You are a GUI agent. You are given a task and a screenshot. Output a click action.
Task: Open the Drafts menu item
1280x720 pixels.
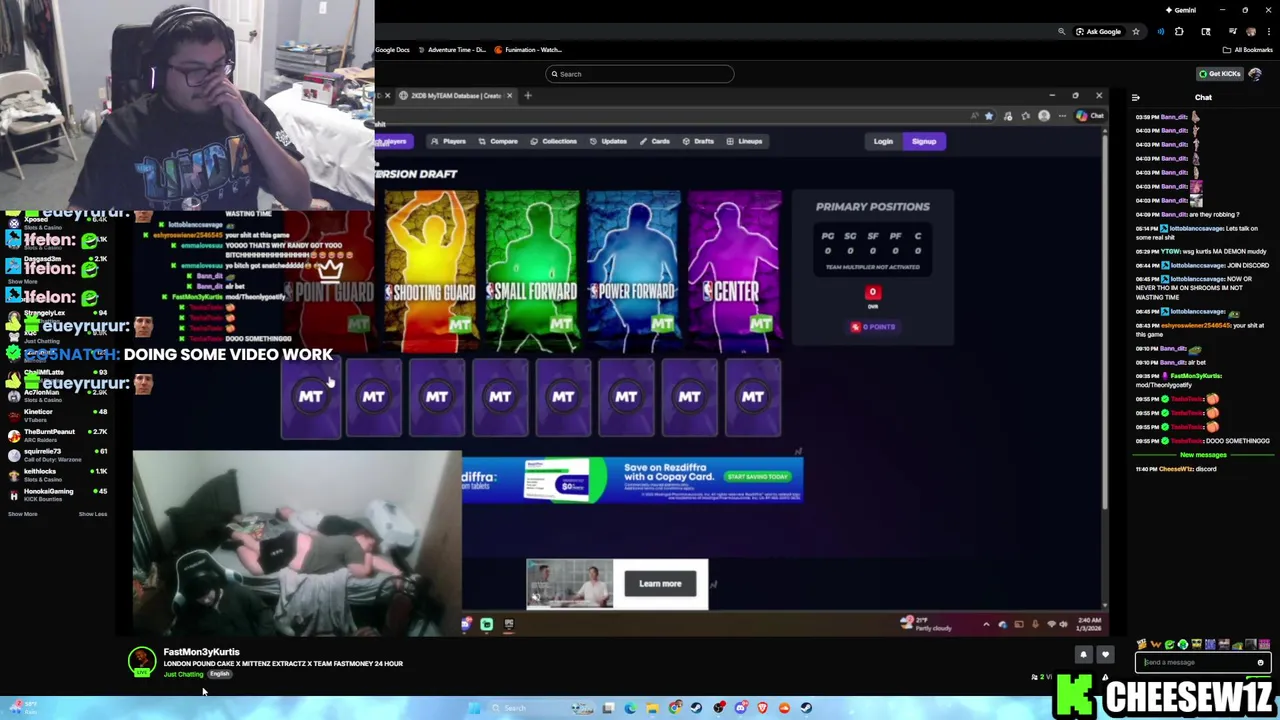tap(698, 141)
